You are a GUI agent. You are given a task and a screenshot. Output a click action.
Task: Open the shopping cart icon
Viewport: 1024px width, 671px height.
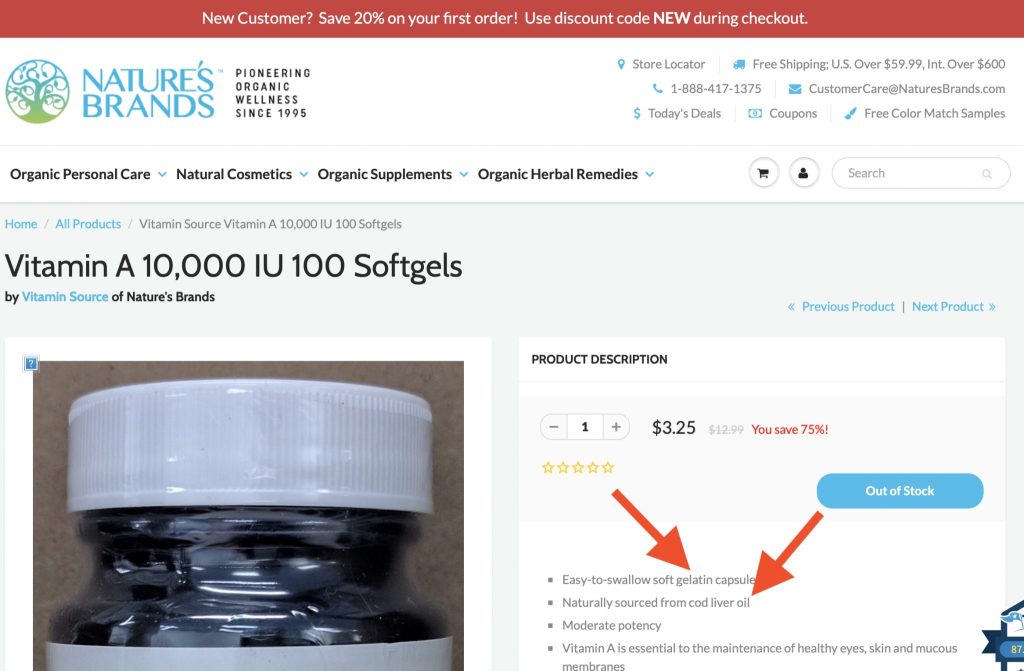pos(763,173)
